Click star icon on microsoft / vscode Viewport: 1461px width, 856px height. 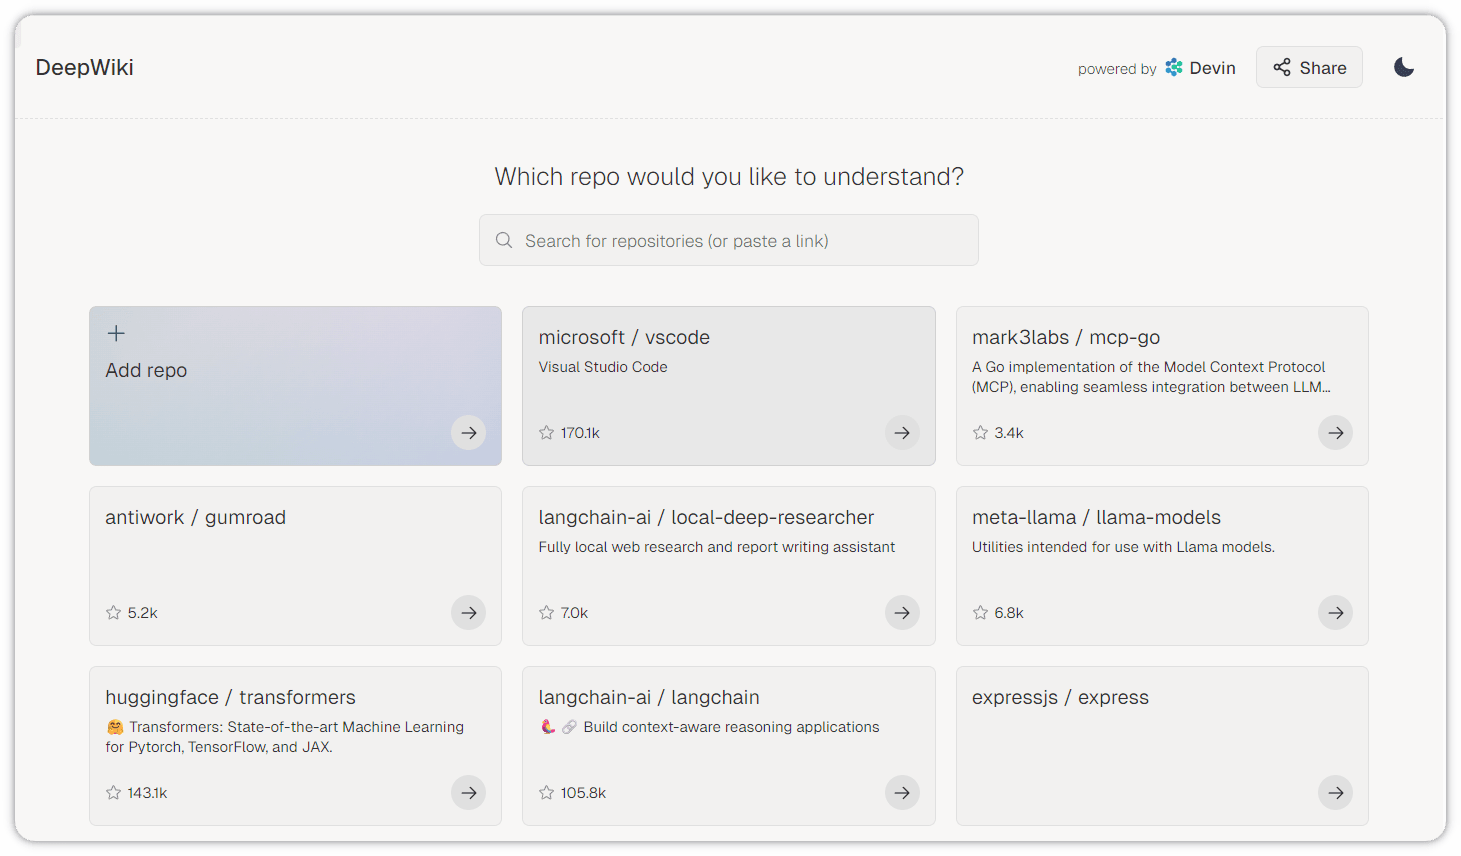tap(546, 433)
